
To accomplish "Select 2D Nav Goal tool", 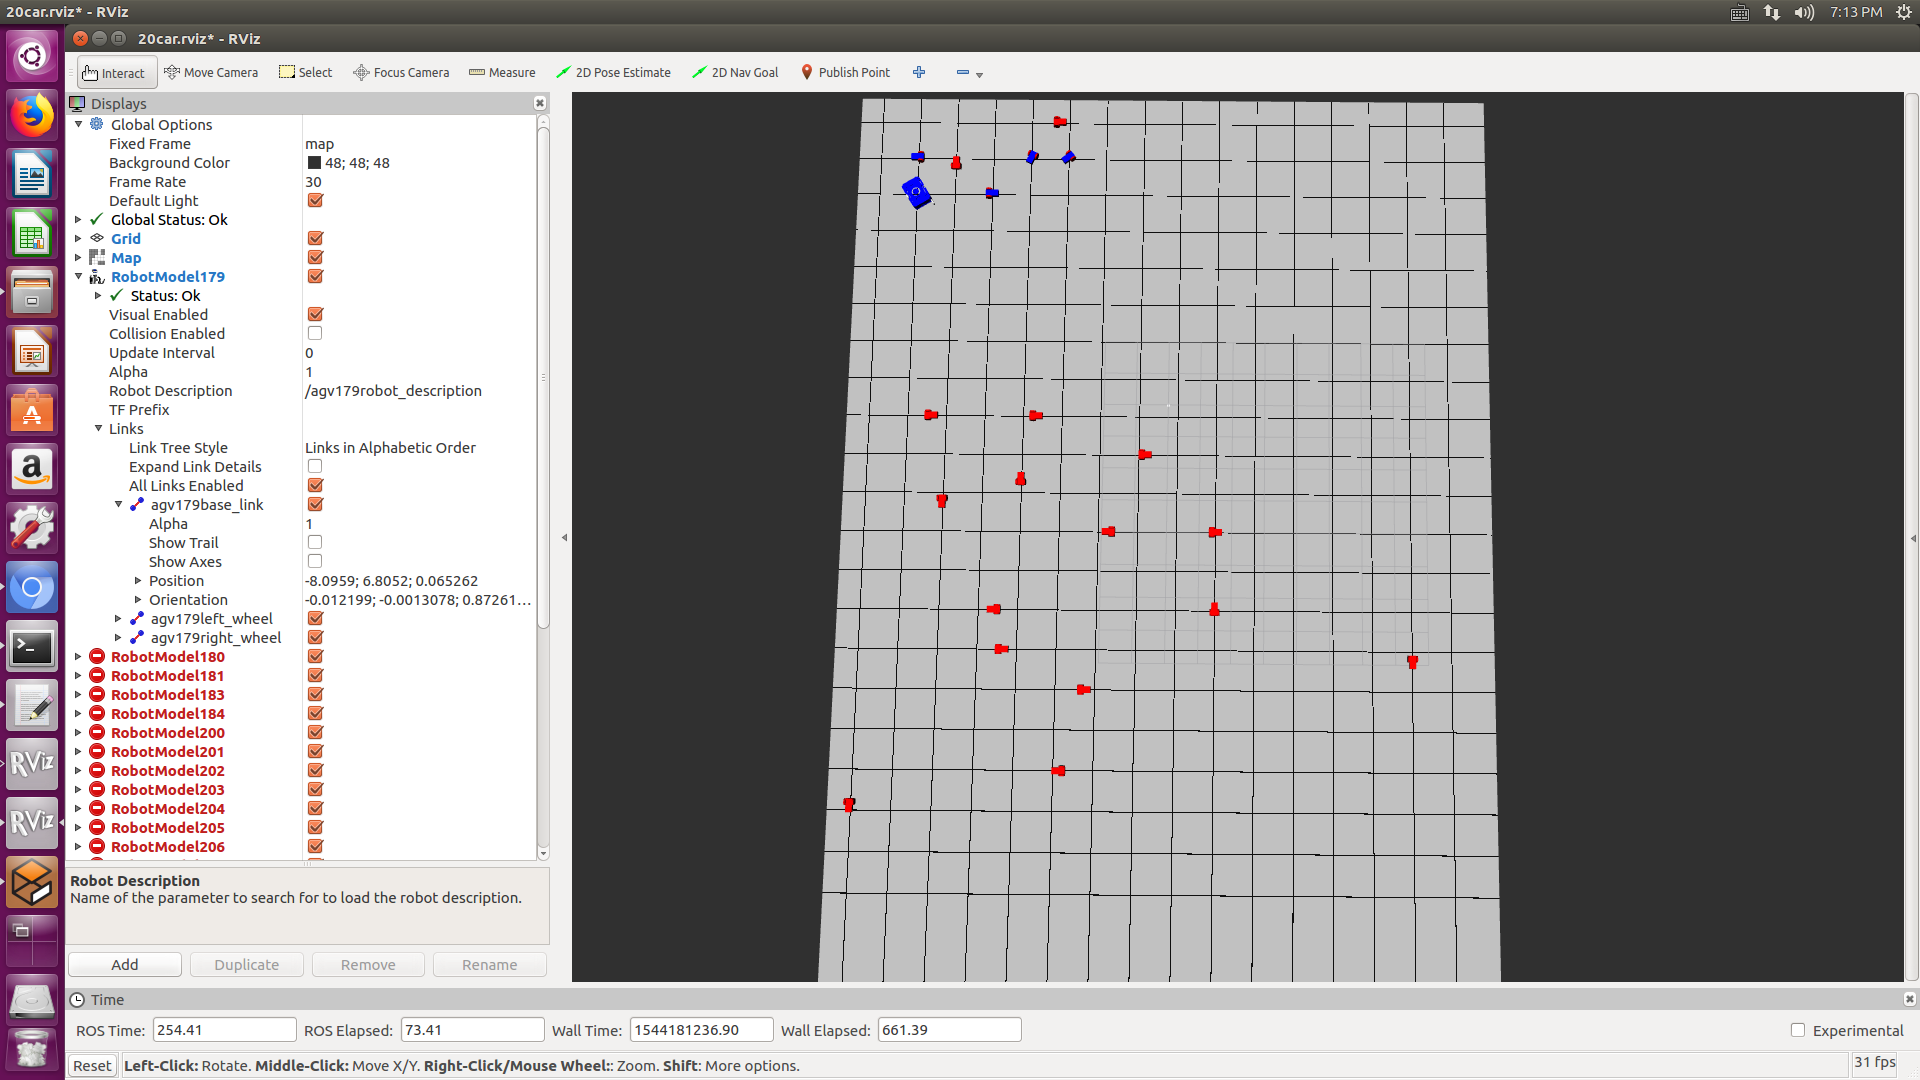I will coord(735,72).
